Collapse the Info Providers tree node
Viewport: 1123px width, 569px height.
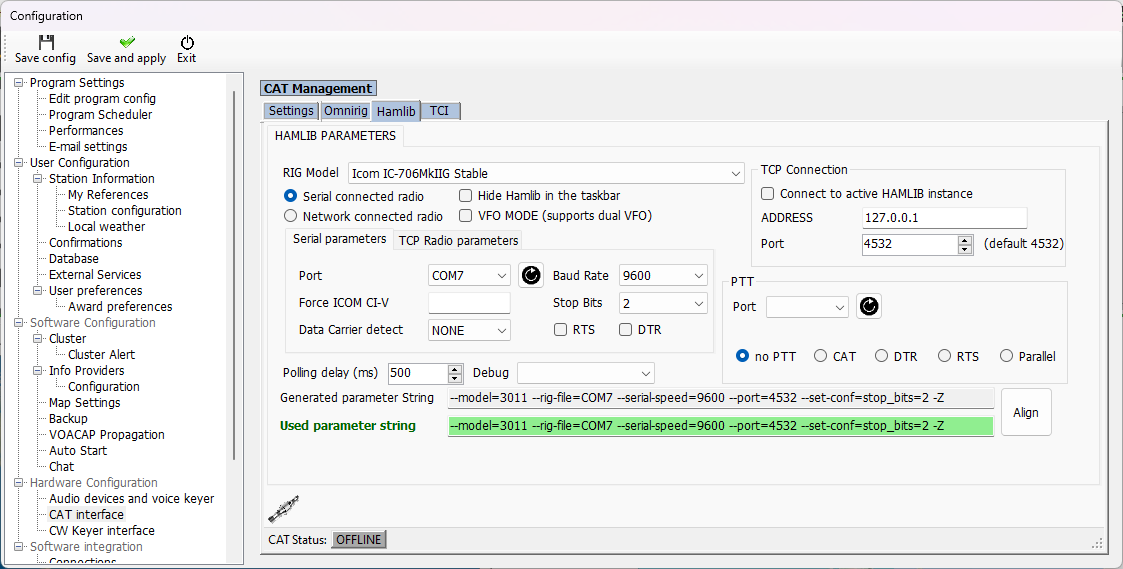[x=38, y=370]
